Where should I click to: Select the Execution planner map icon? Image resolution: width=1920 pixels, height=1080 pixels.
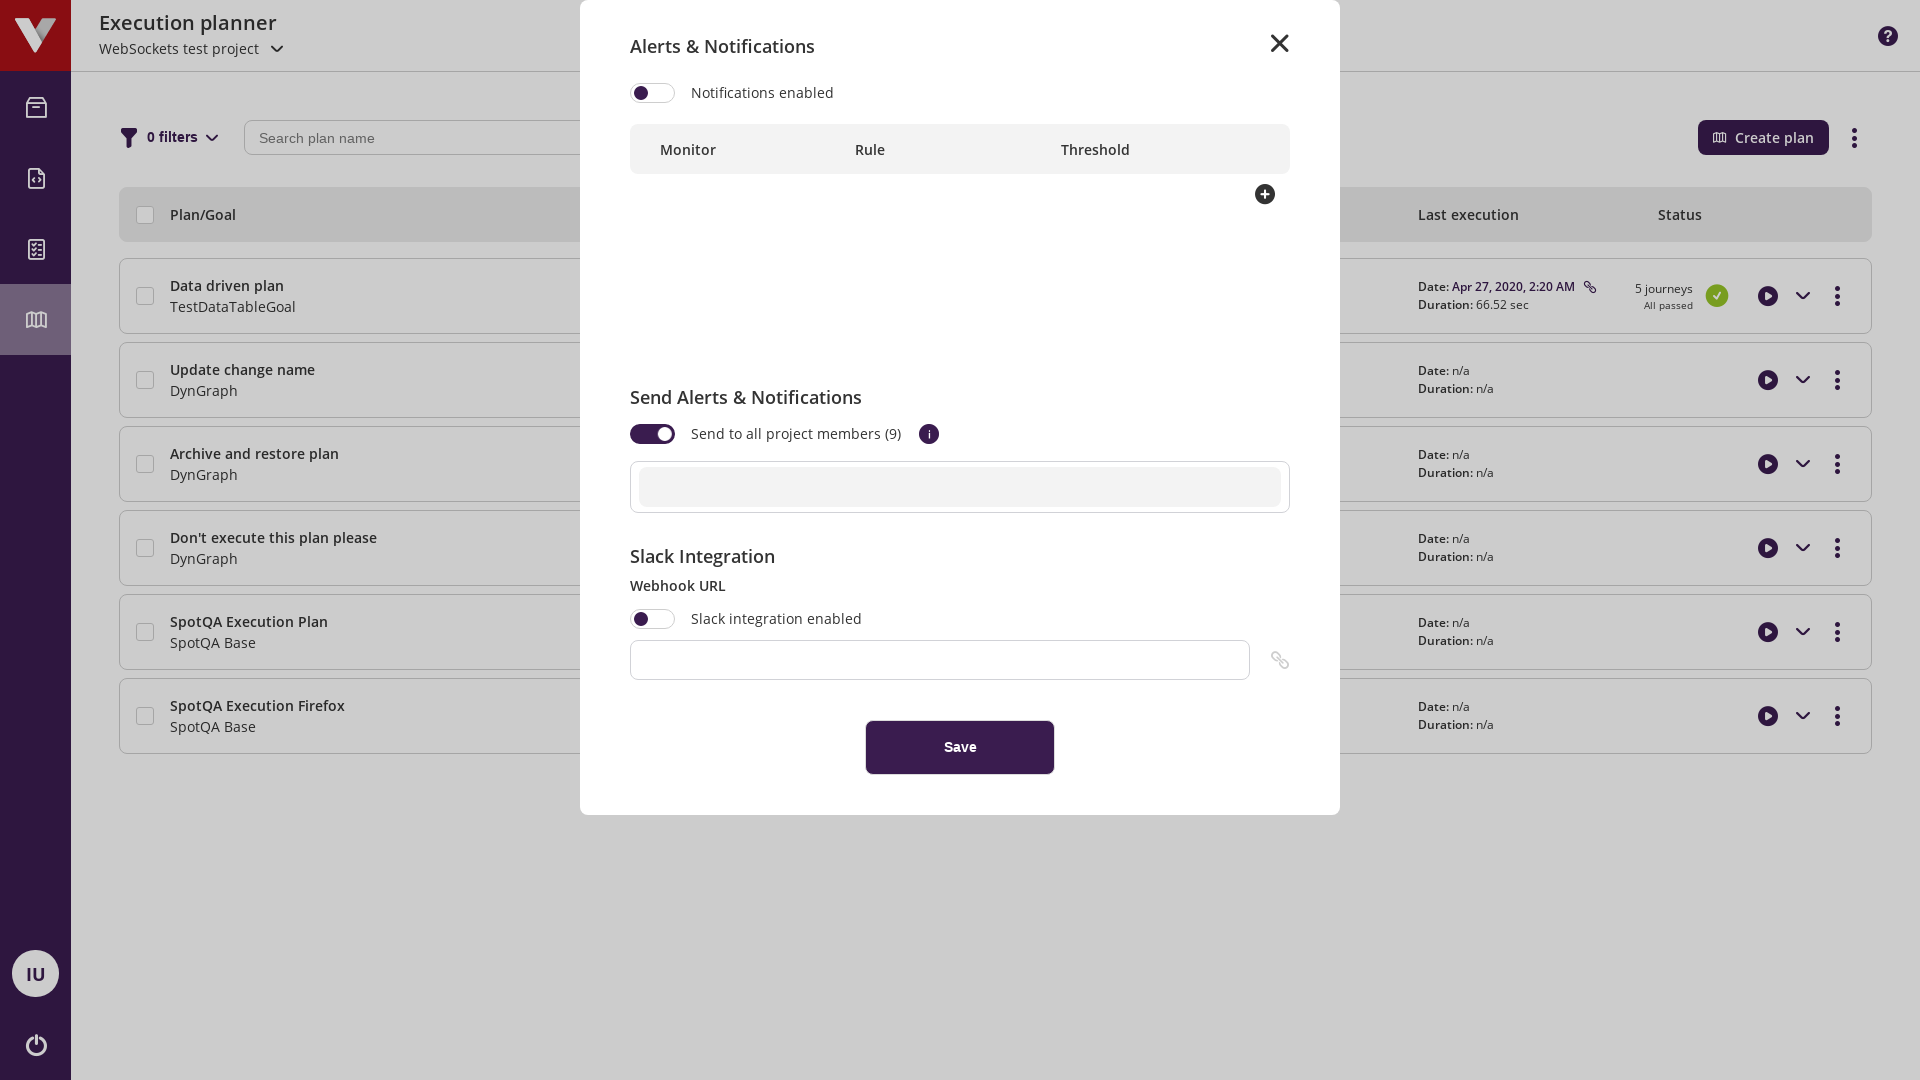pos(36,319)
